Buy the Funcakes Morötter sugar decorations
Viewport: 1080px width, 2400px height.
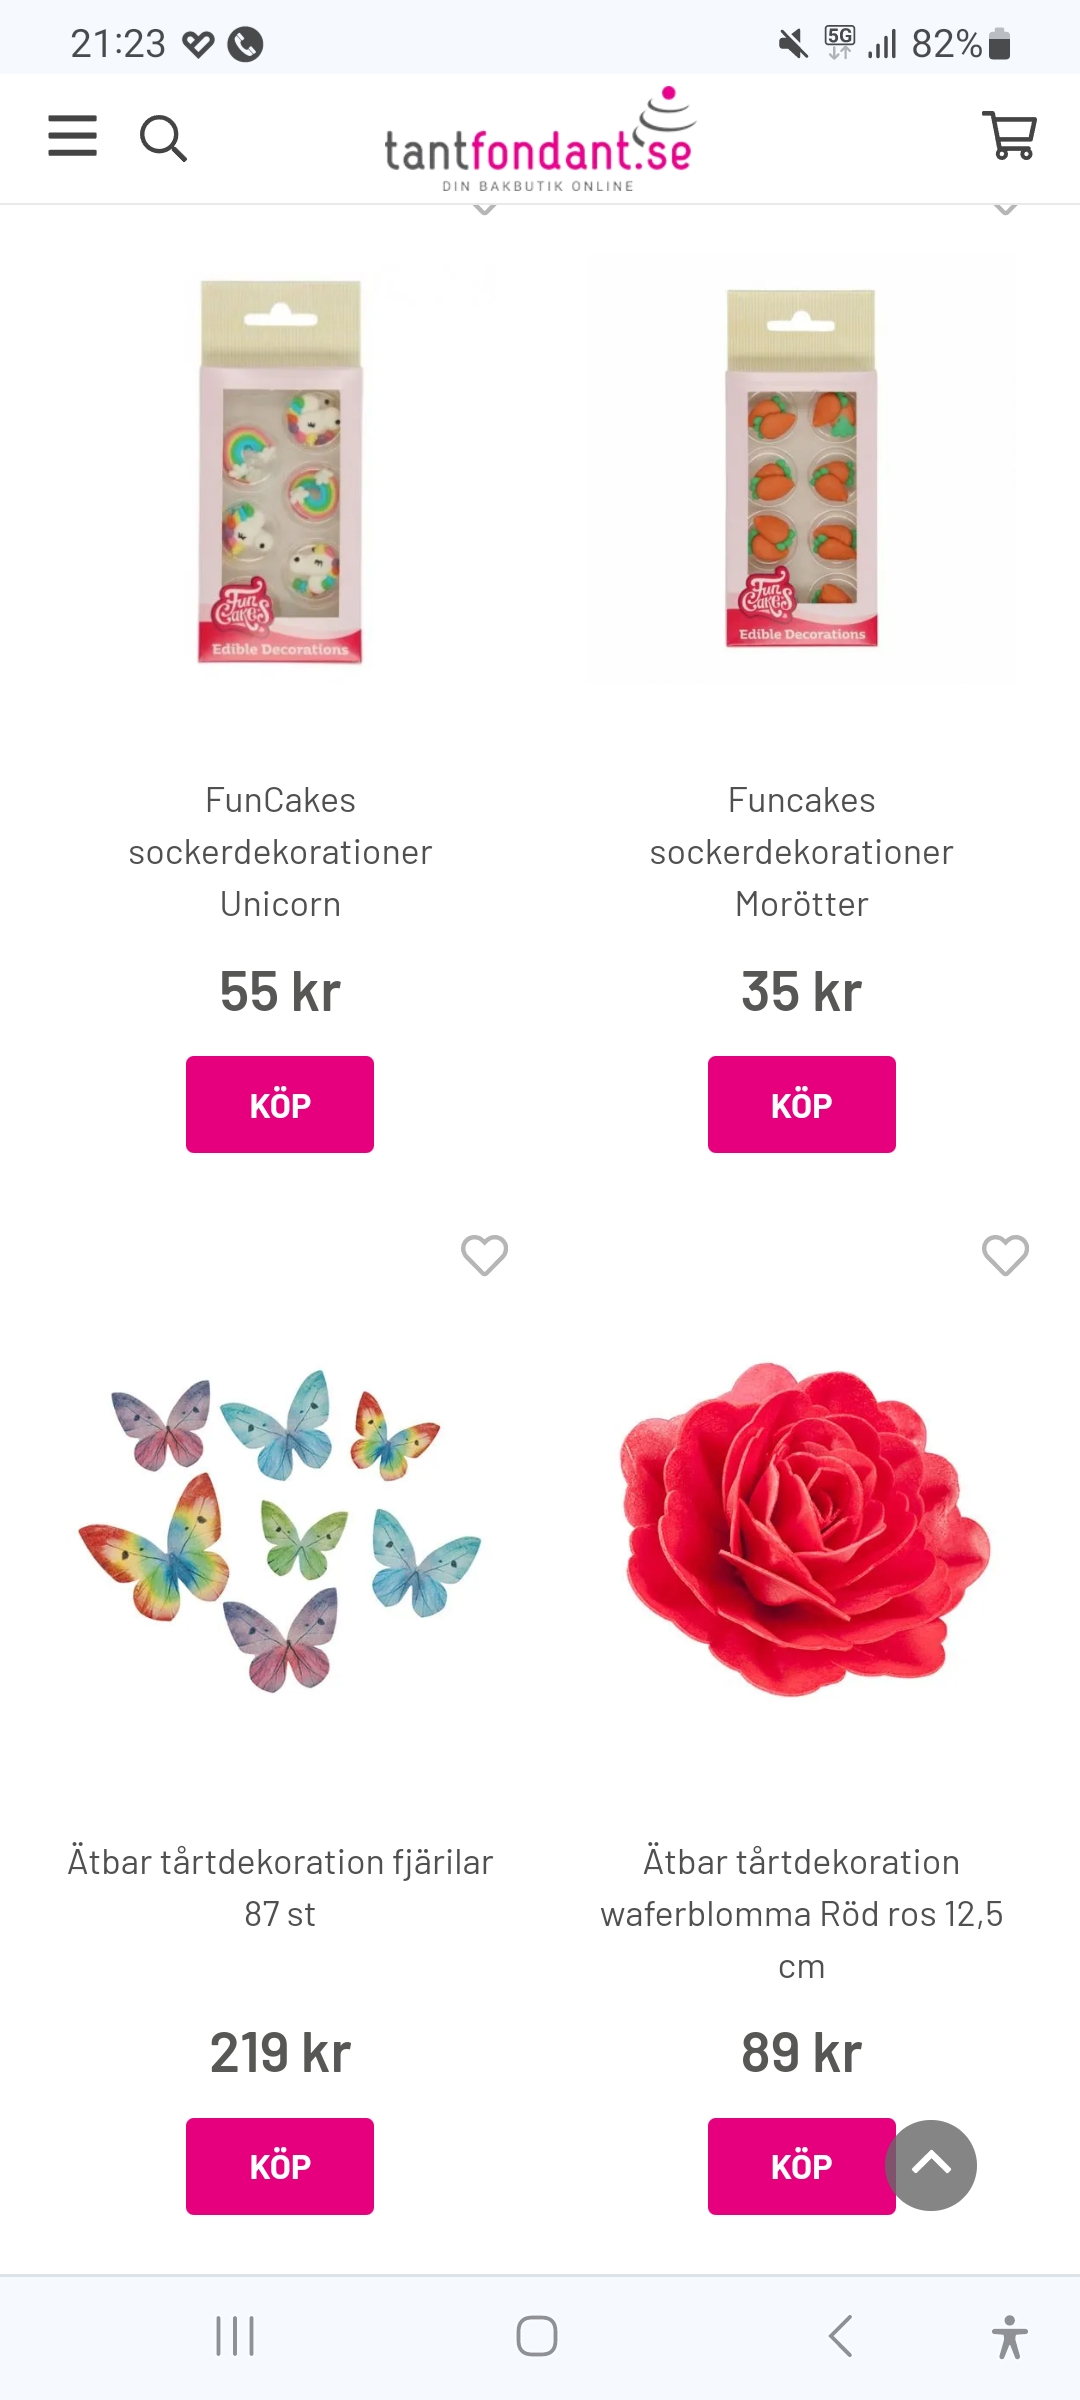pyautogui.click(x=801, y=1105)
